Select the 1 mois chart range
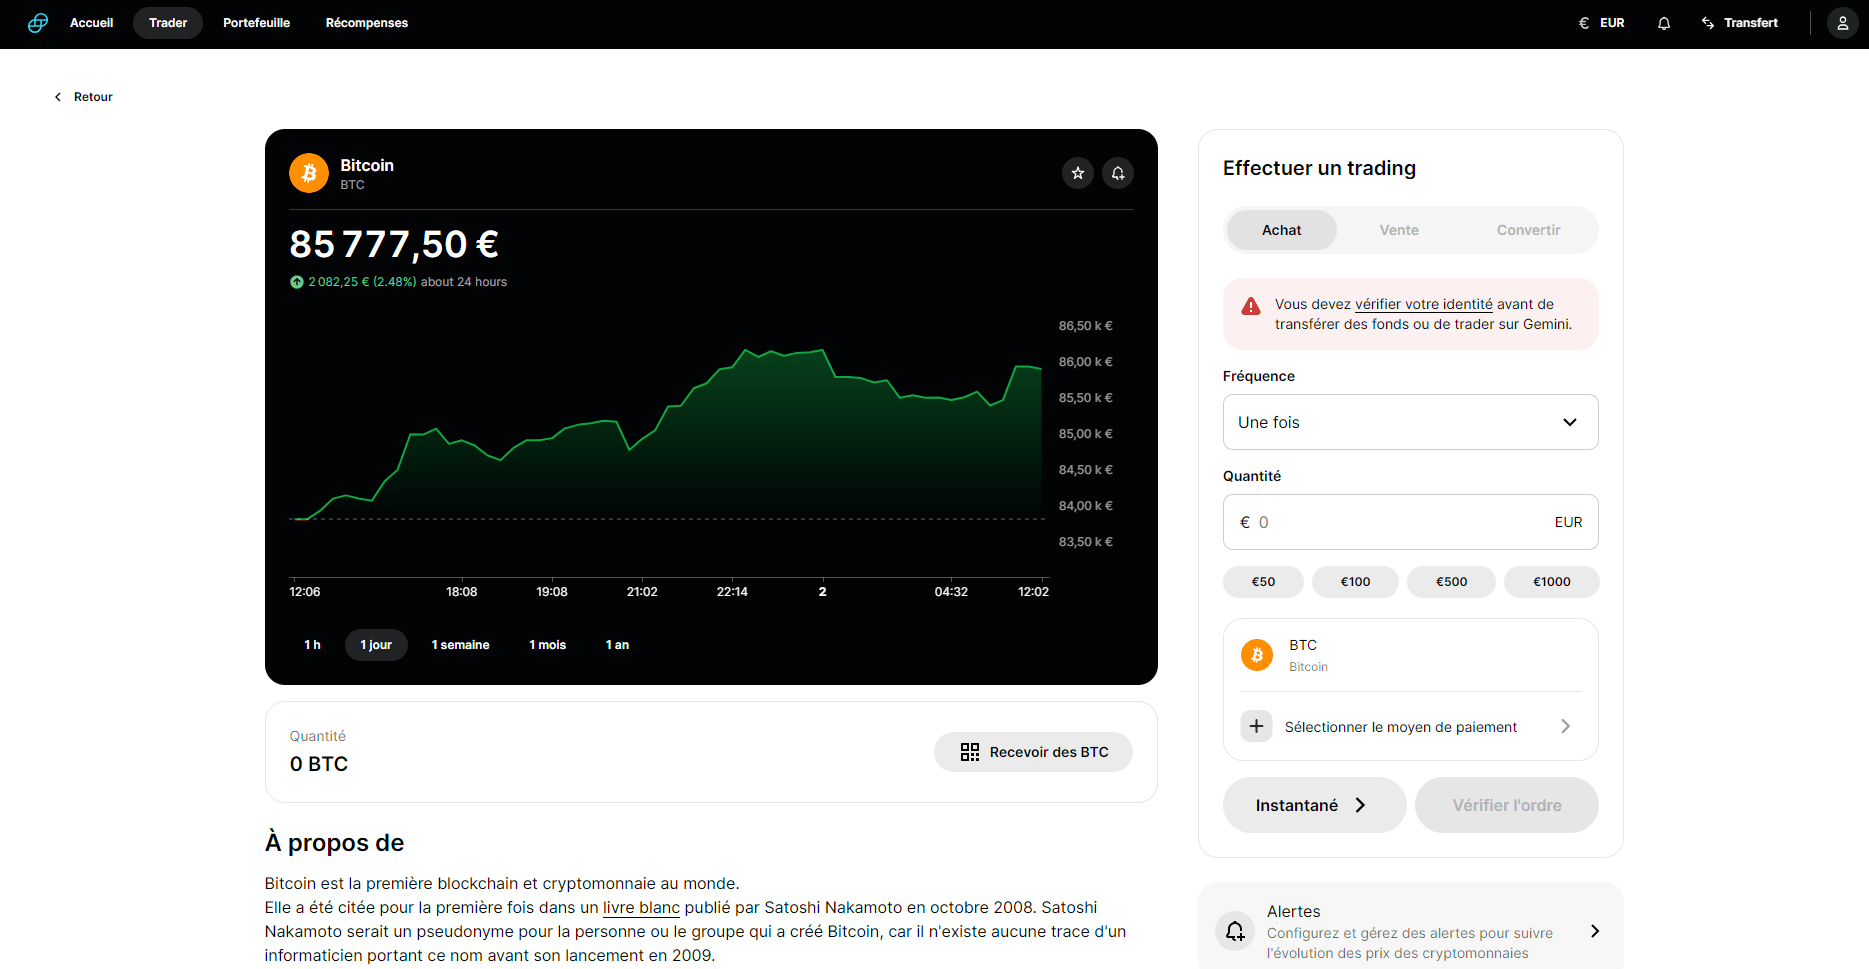Image resolution: width=1869 pixels, height=969 pixels. (548, 645)
